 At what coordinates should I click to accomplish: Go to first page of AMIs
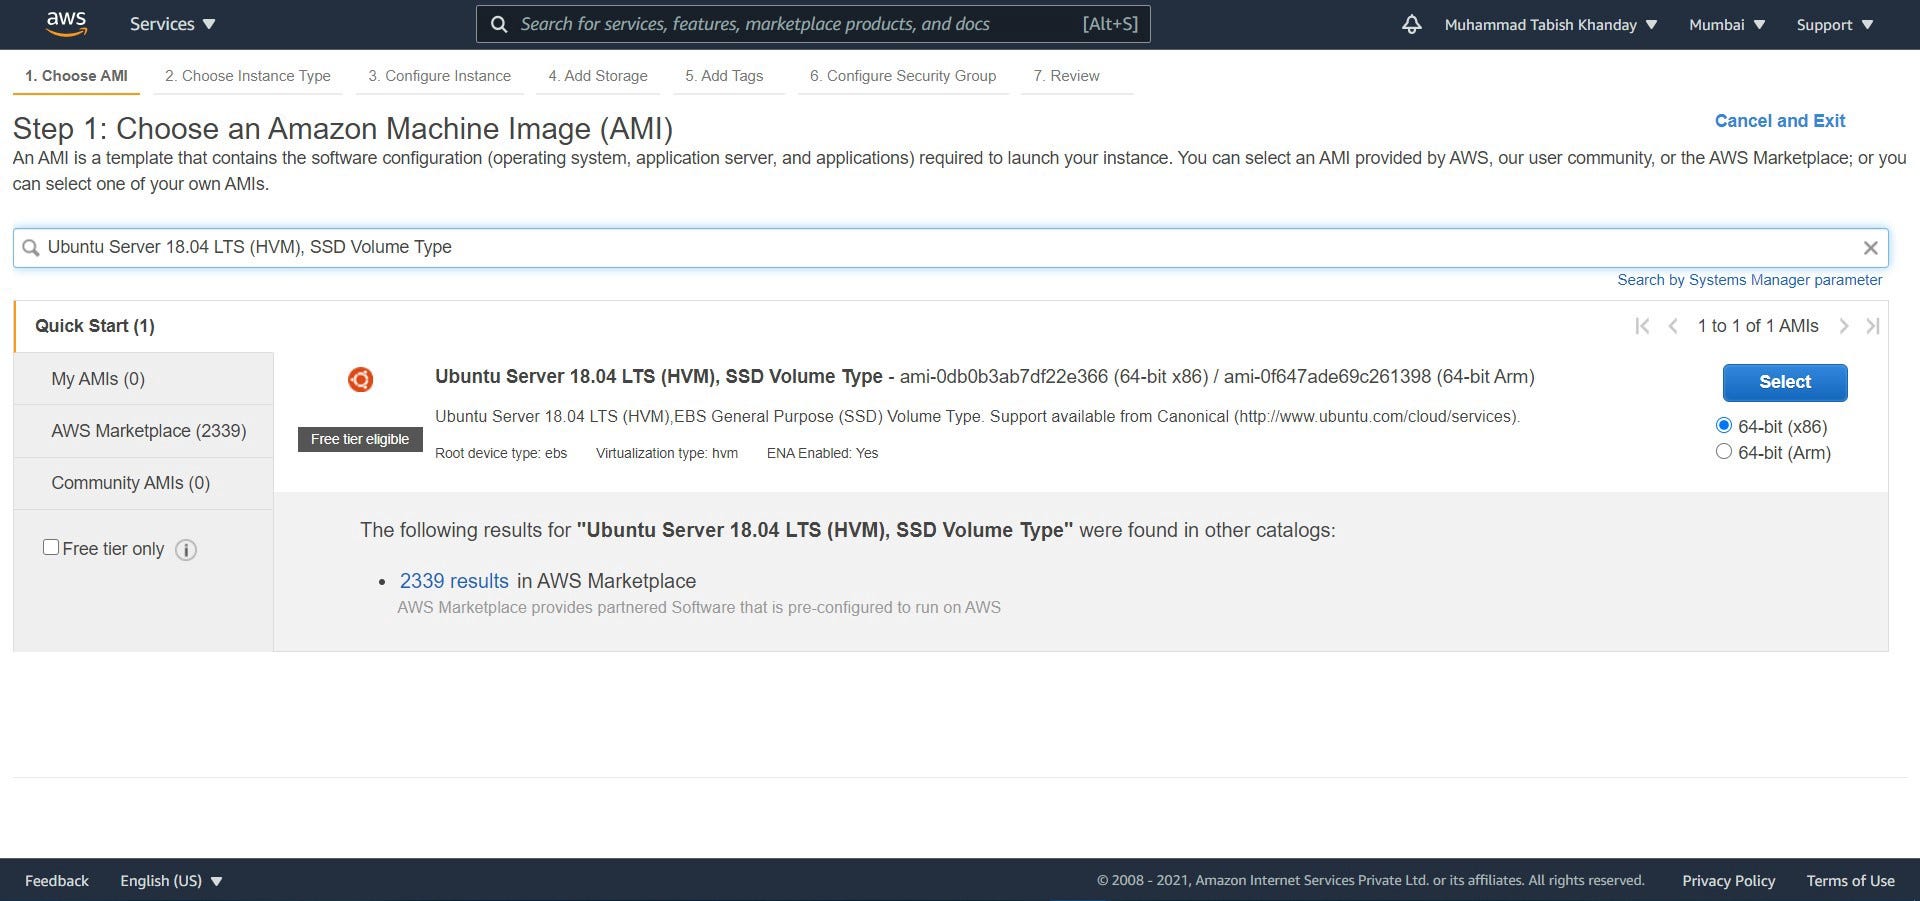click(x=1642, y=326)
